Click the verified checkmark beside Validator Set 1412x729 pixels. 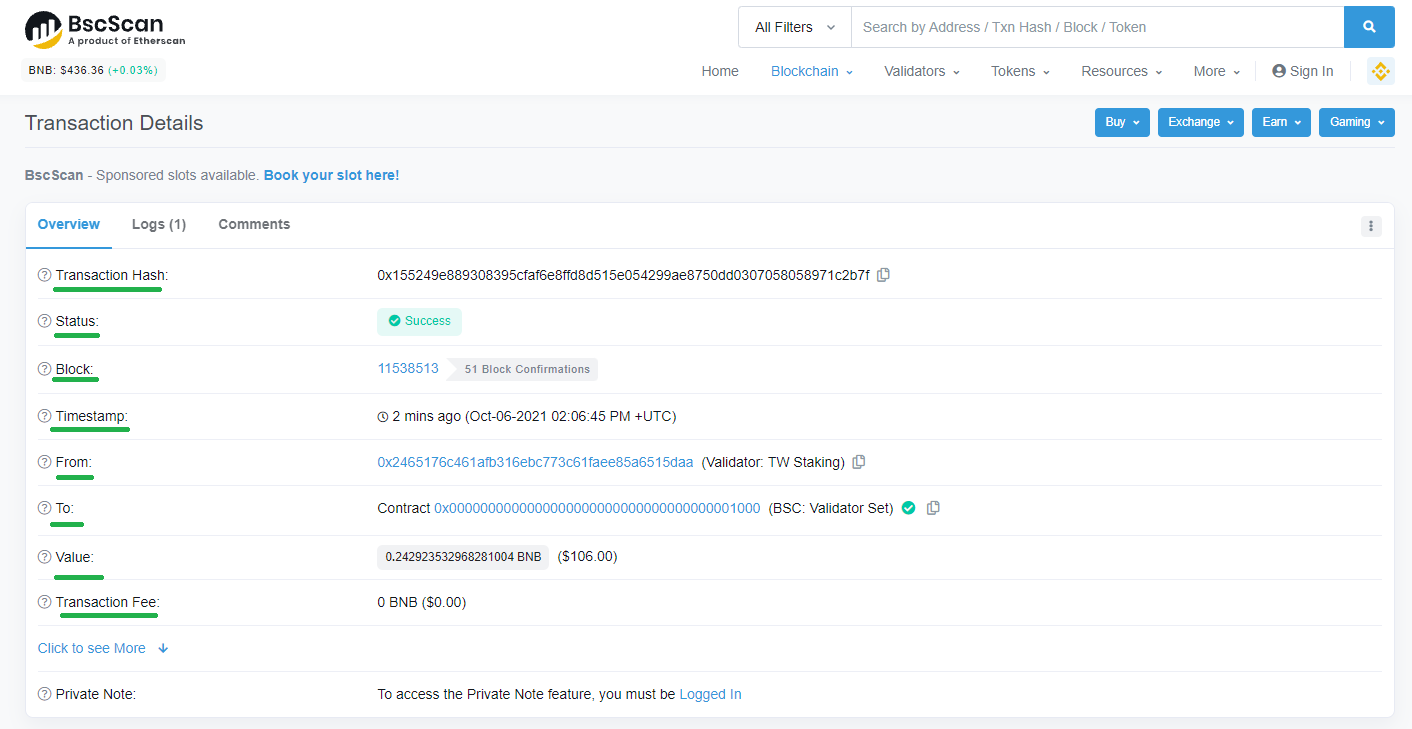(908, 508)
